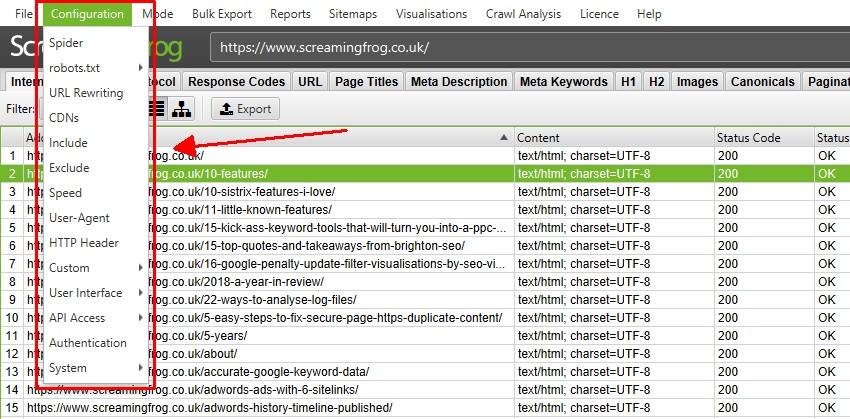Choose URL Rewriting option
Screen dimensions: 850x419
tap(95, 93)
